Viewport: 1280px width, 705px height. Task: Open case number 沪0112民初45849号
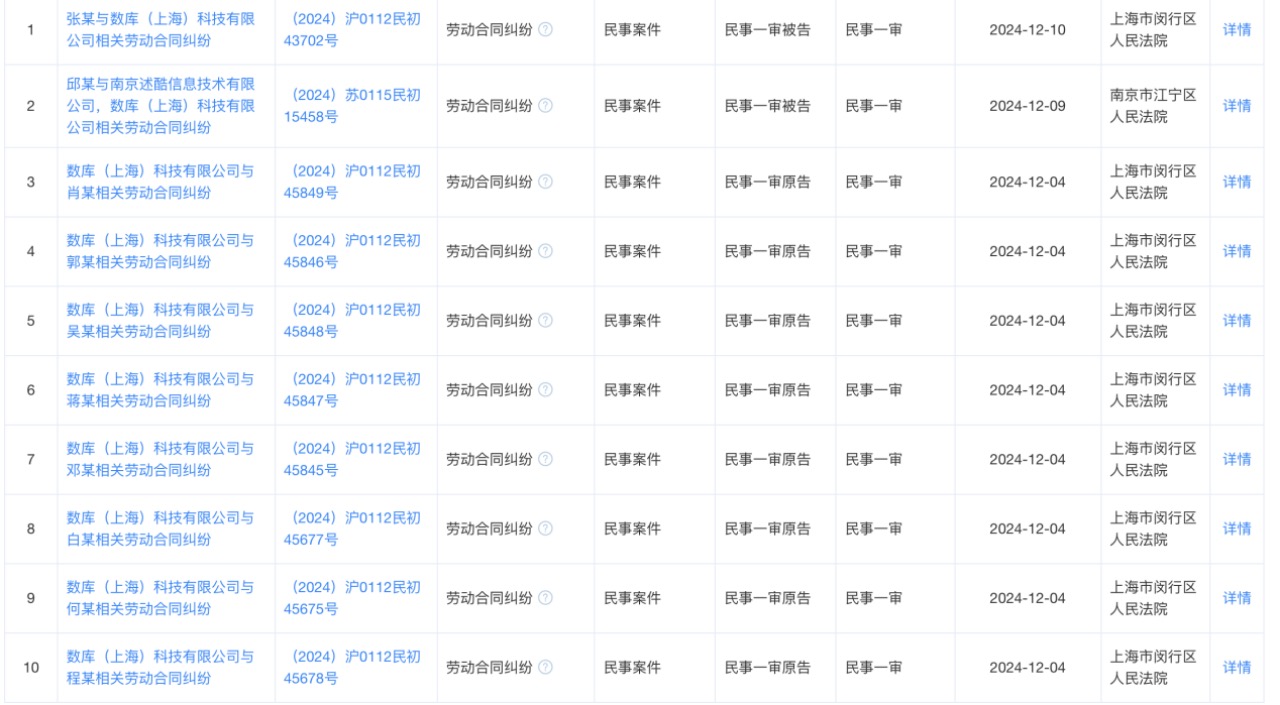tap(352, 182)
